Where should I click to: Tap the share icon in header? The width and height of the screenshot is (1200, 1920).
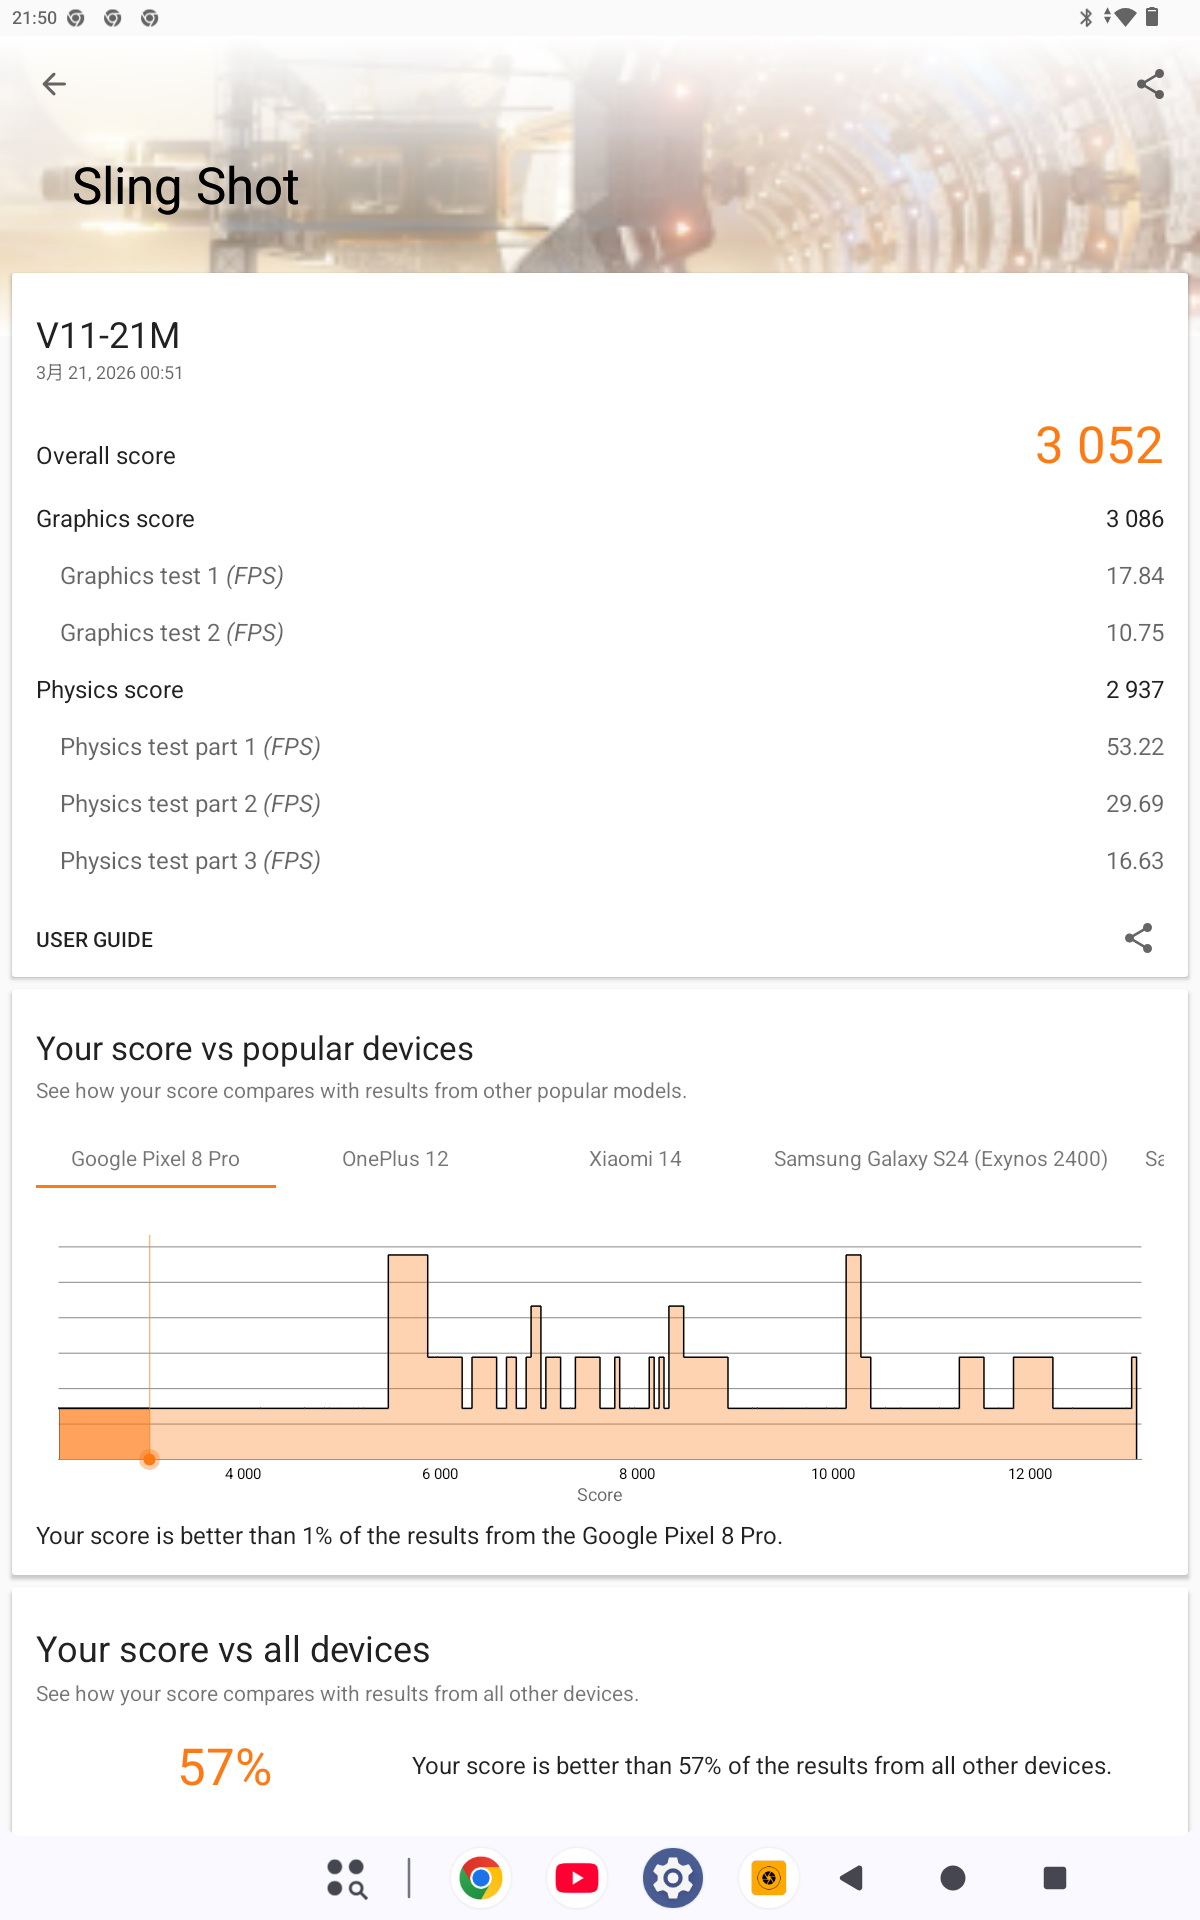1150,84
